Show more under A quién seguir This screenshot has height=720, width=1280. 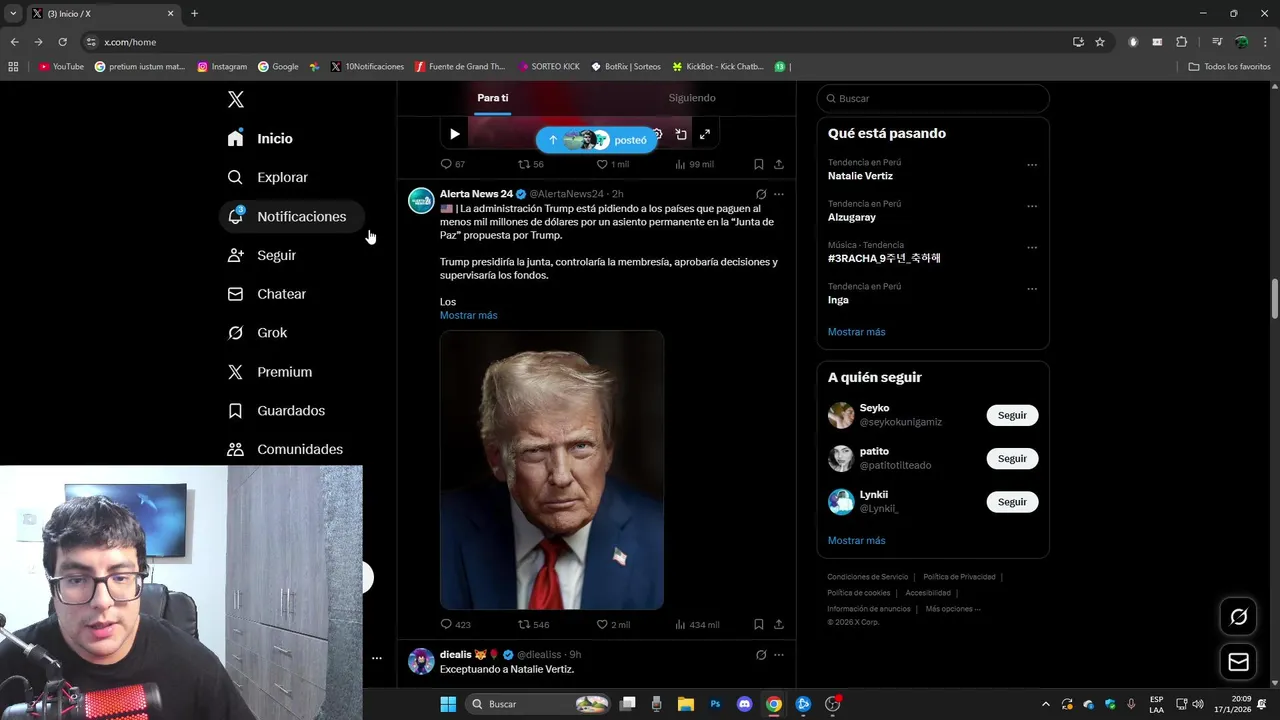(x=856, y=541)
